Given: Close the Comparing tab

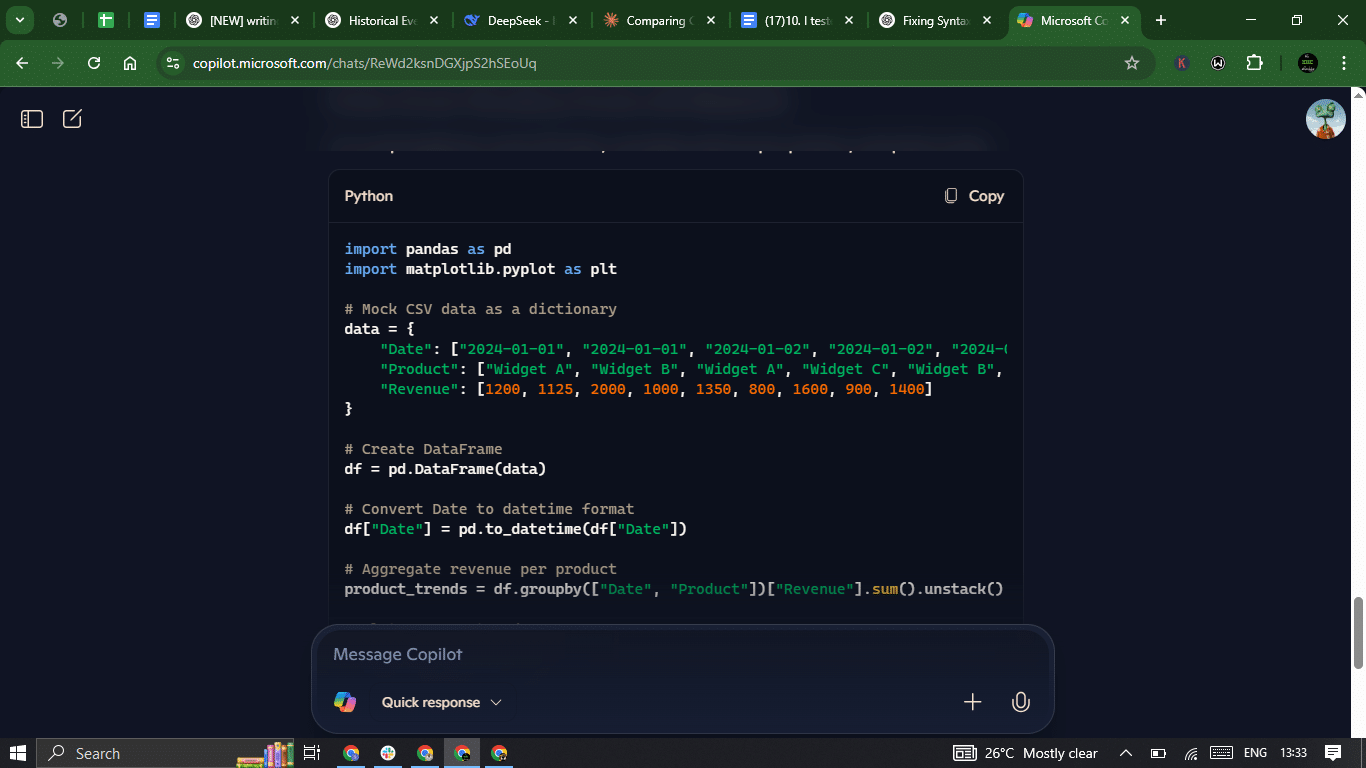Looking at the screenshot, I should click(709, 20).
